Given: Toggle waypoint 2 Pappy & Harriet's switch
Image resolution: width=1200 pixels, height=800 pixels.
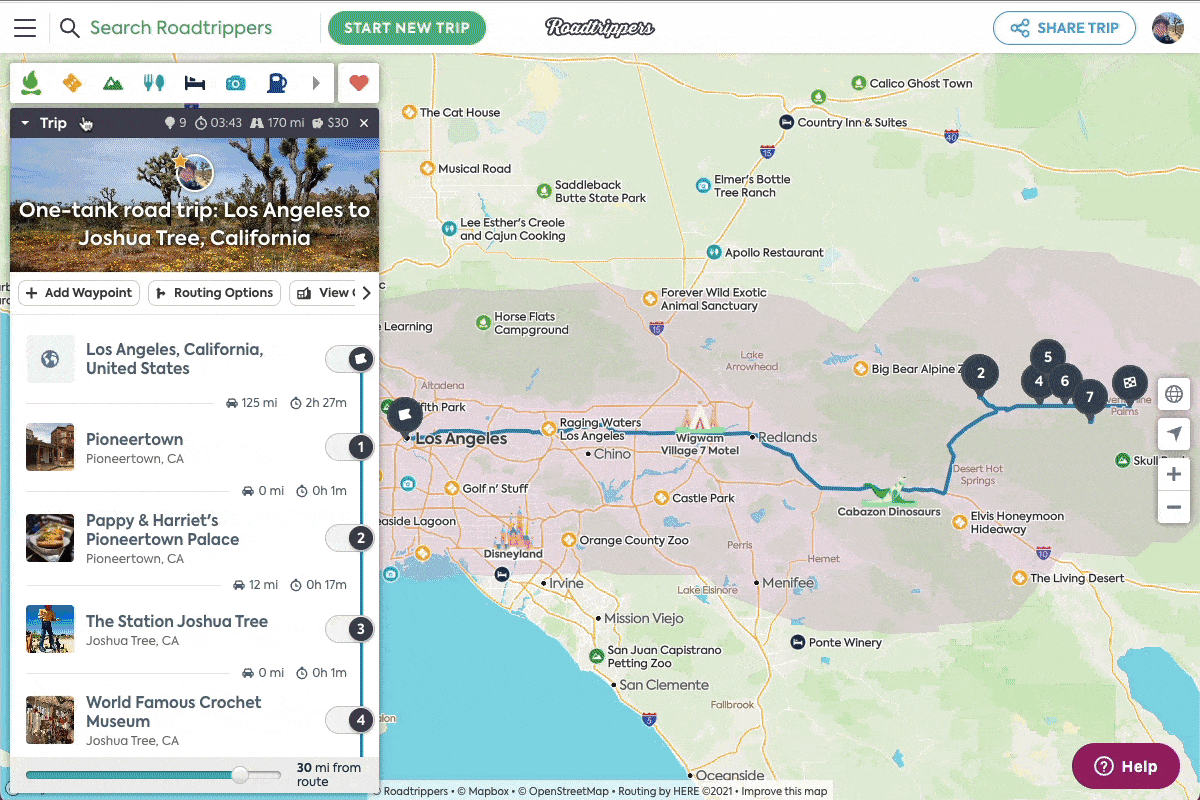Looking at the screenshot, I should [x=349, y=538].
